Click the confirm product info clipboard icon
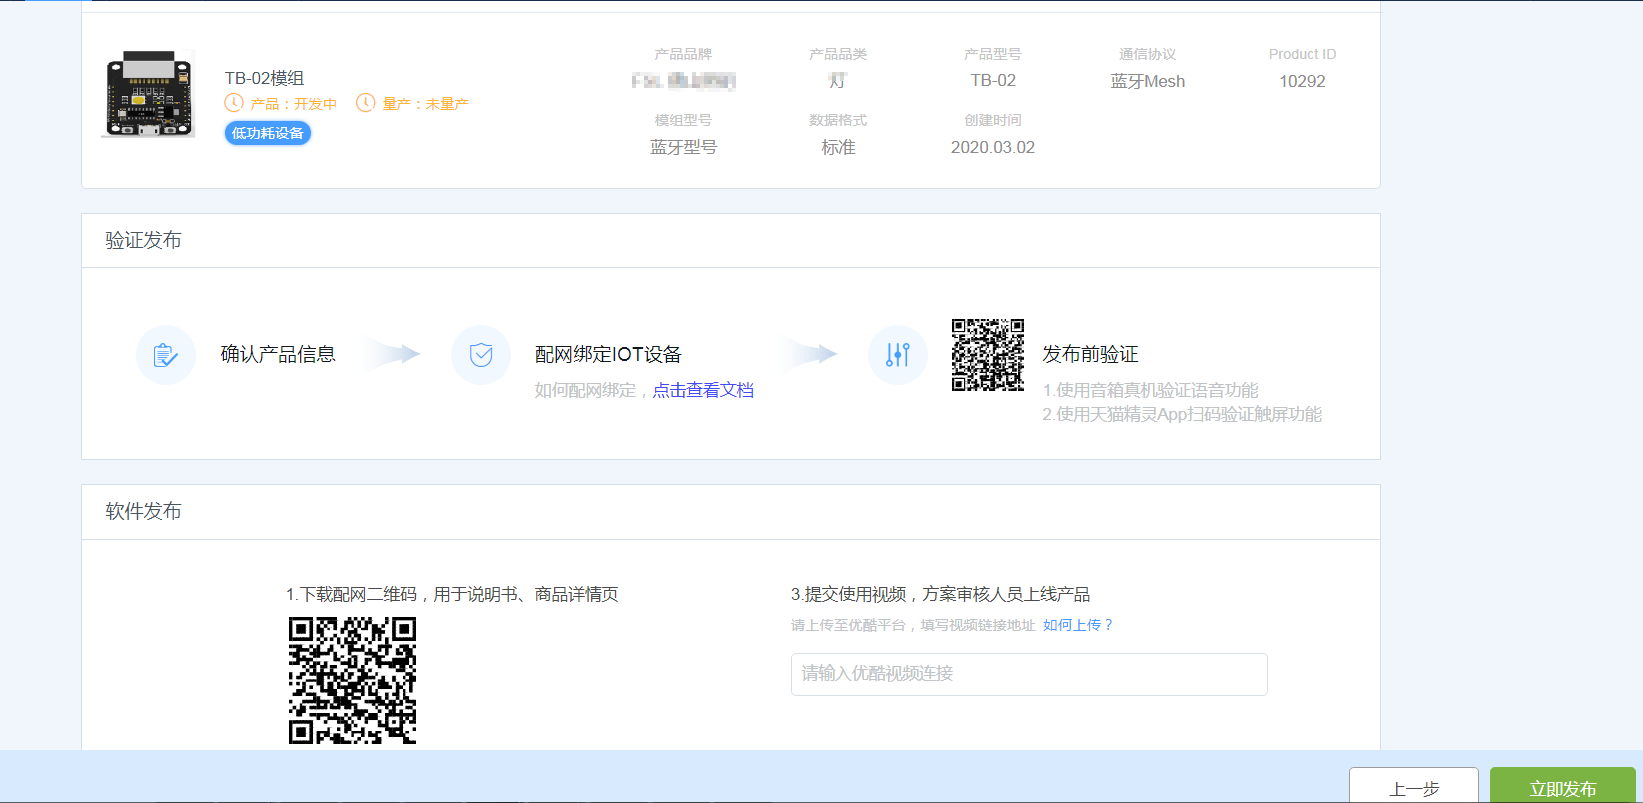The height and width of the screenshot is (803, 1643). pos(165,355)
